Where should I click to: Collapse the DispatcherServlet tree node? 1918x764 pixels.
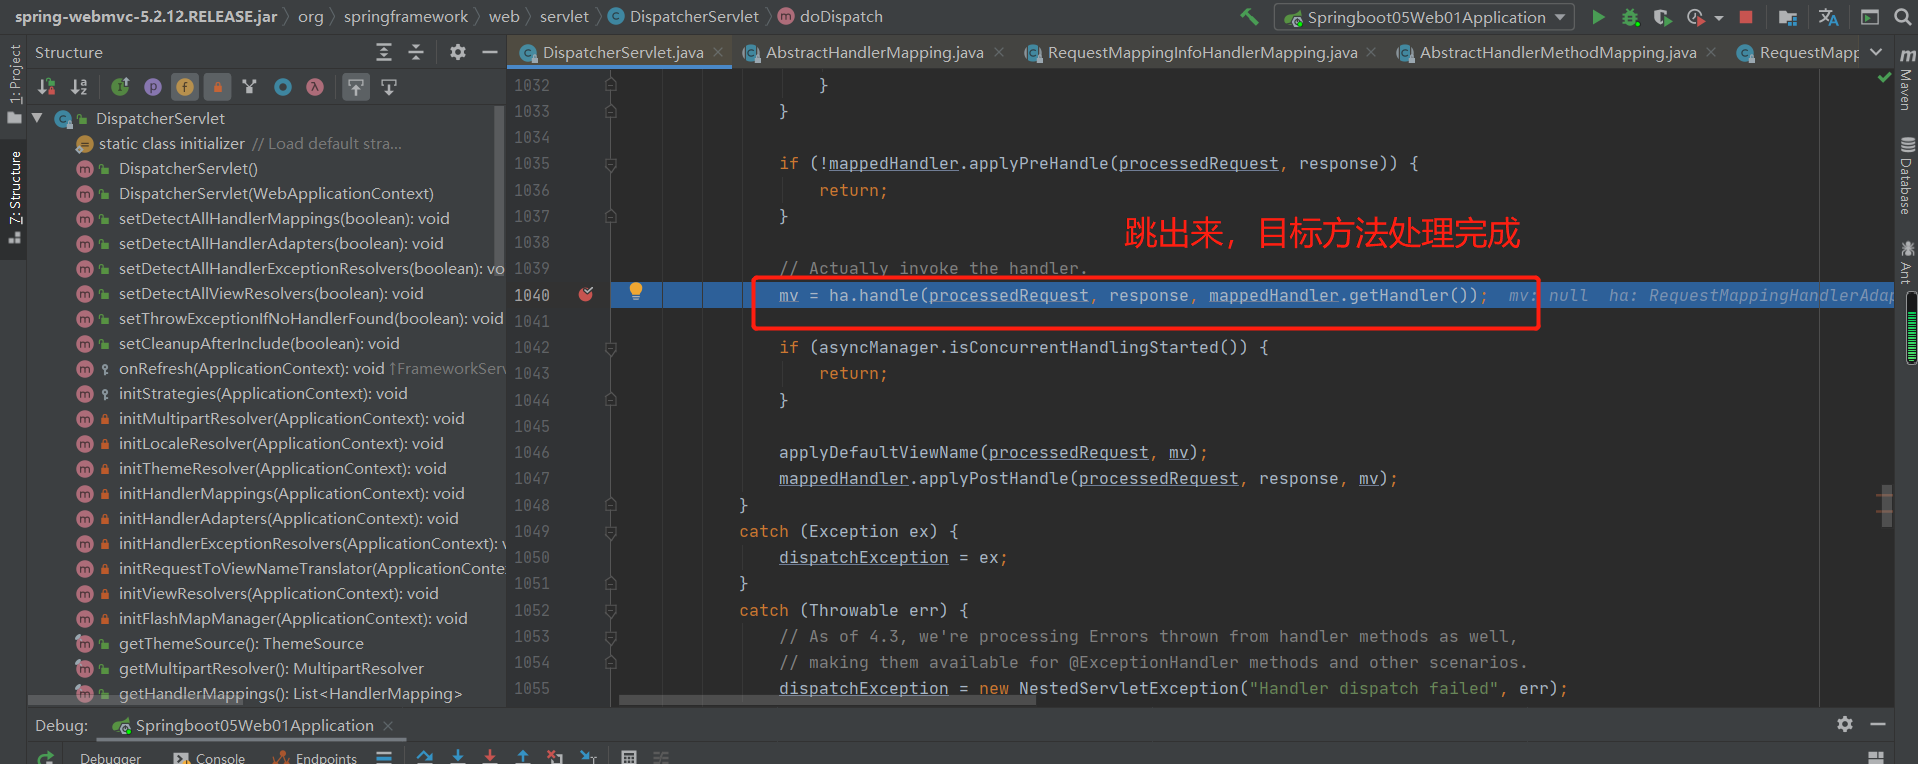pyautogui.click(x=37, y=118)
